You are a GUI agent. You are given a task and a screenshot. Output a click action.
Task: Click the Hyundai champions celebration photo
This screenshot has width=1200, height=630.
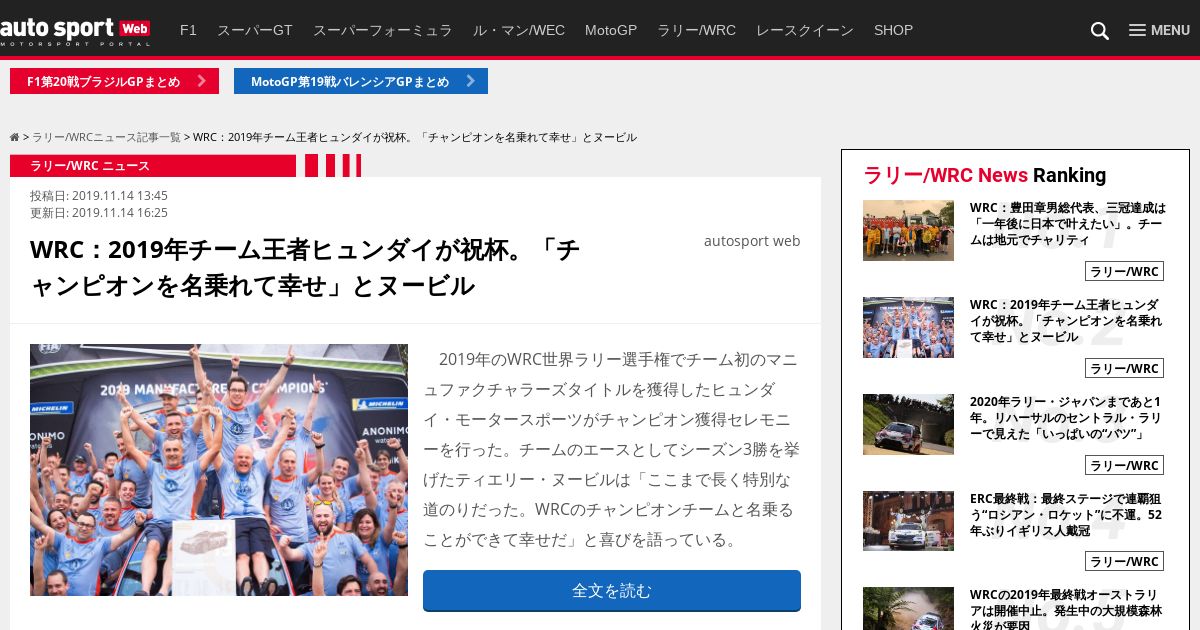coord(219,470)
